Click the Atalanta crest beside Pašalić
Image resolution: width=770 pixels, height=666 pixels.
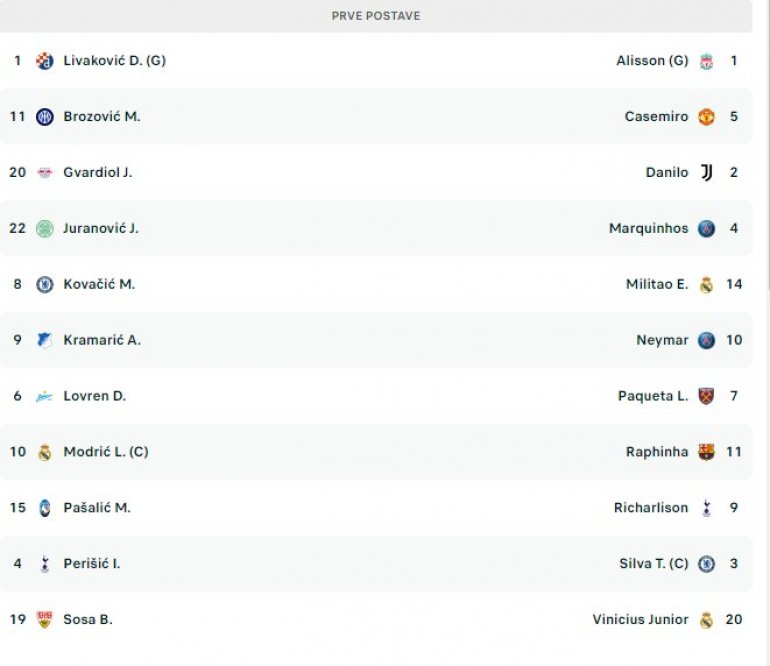click(x=44, y=508)
